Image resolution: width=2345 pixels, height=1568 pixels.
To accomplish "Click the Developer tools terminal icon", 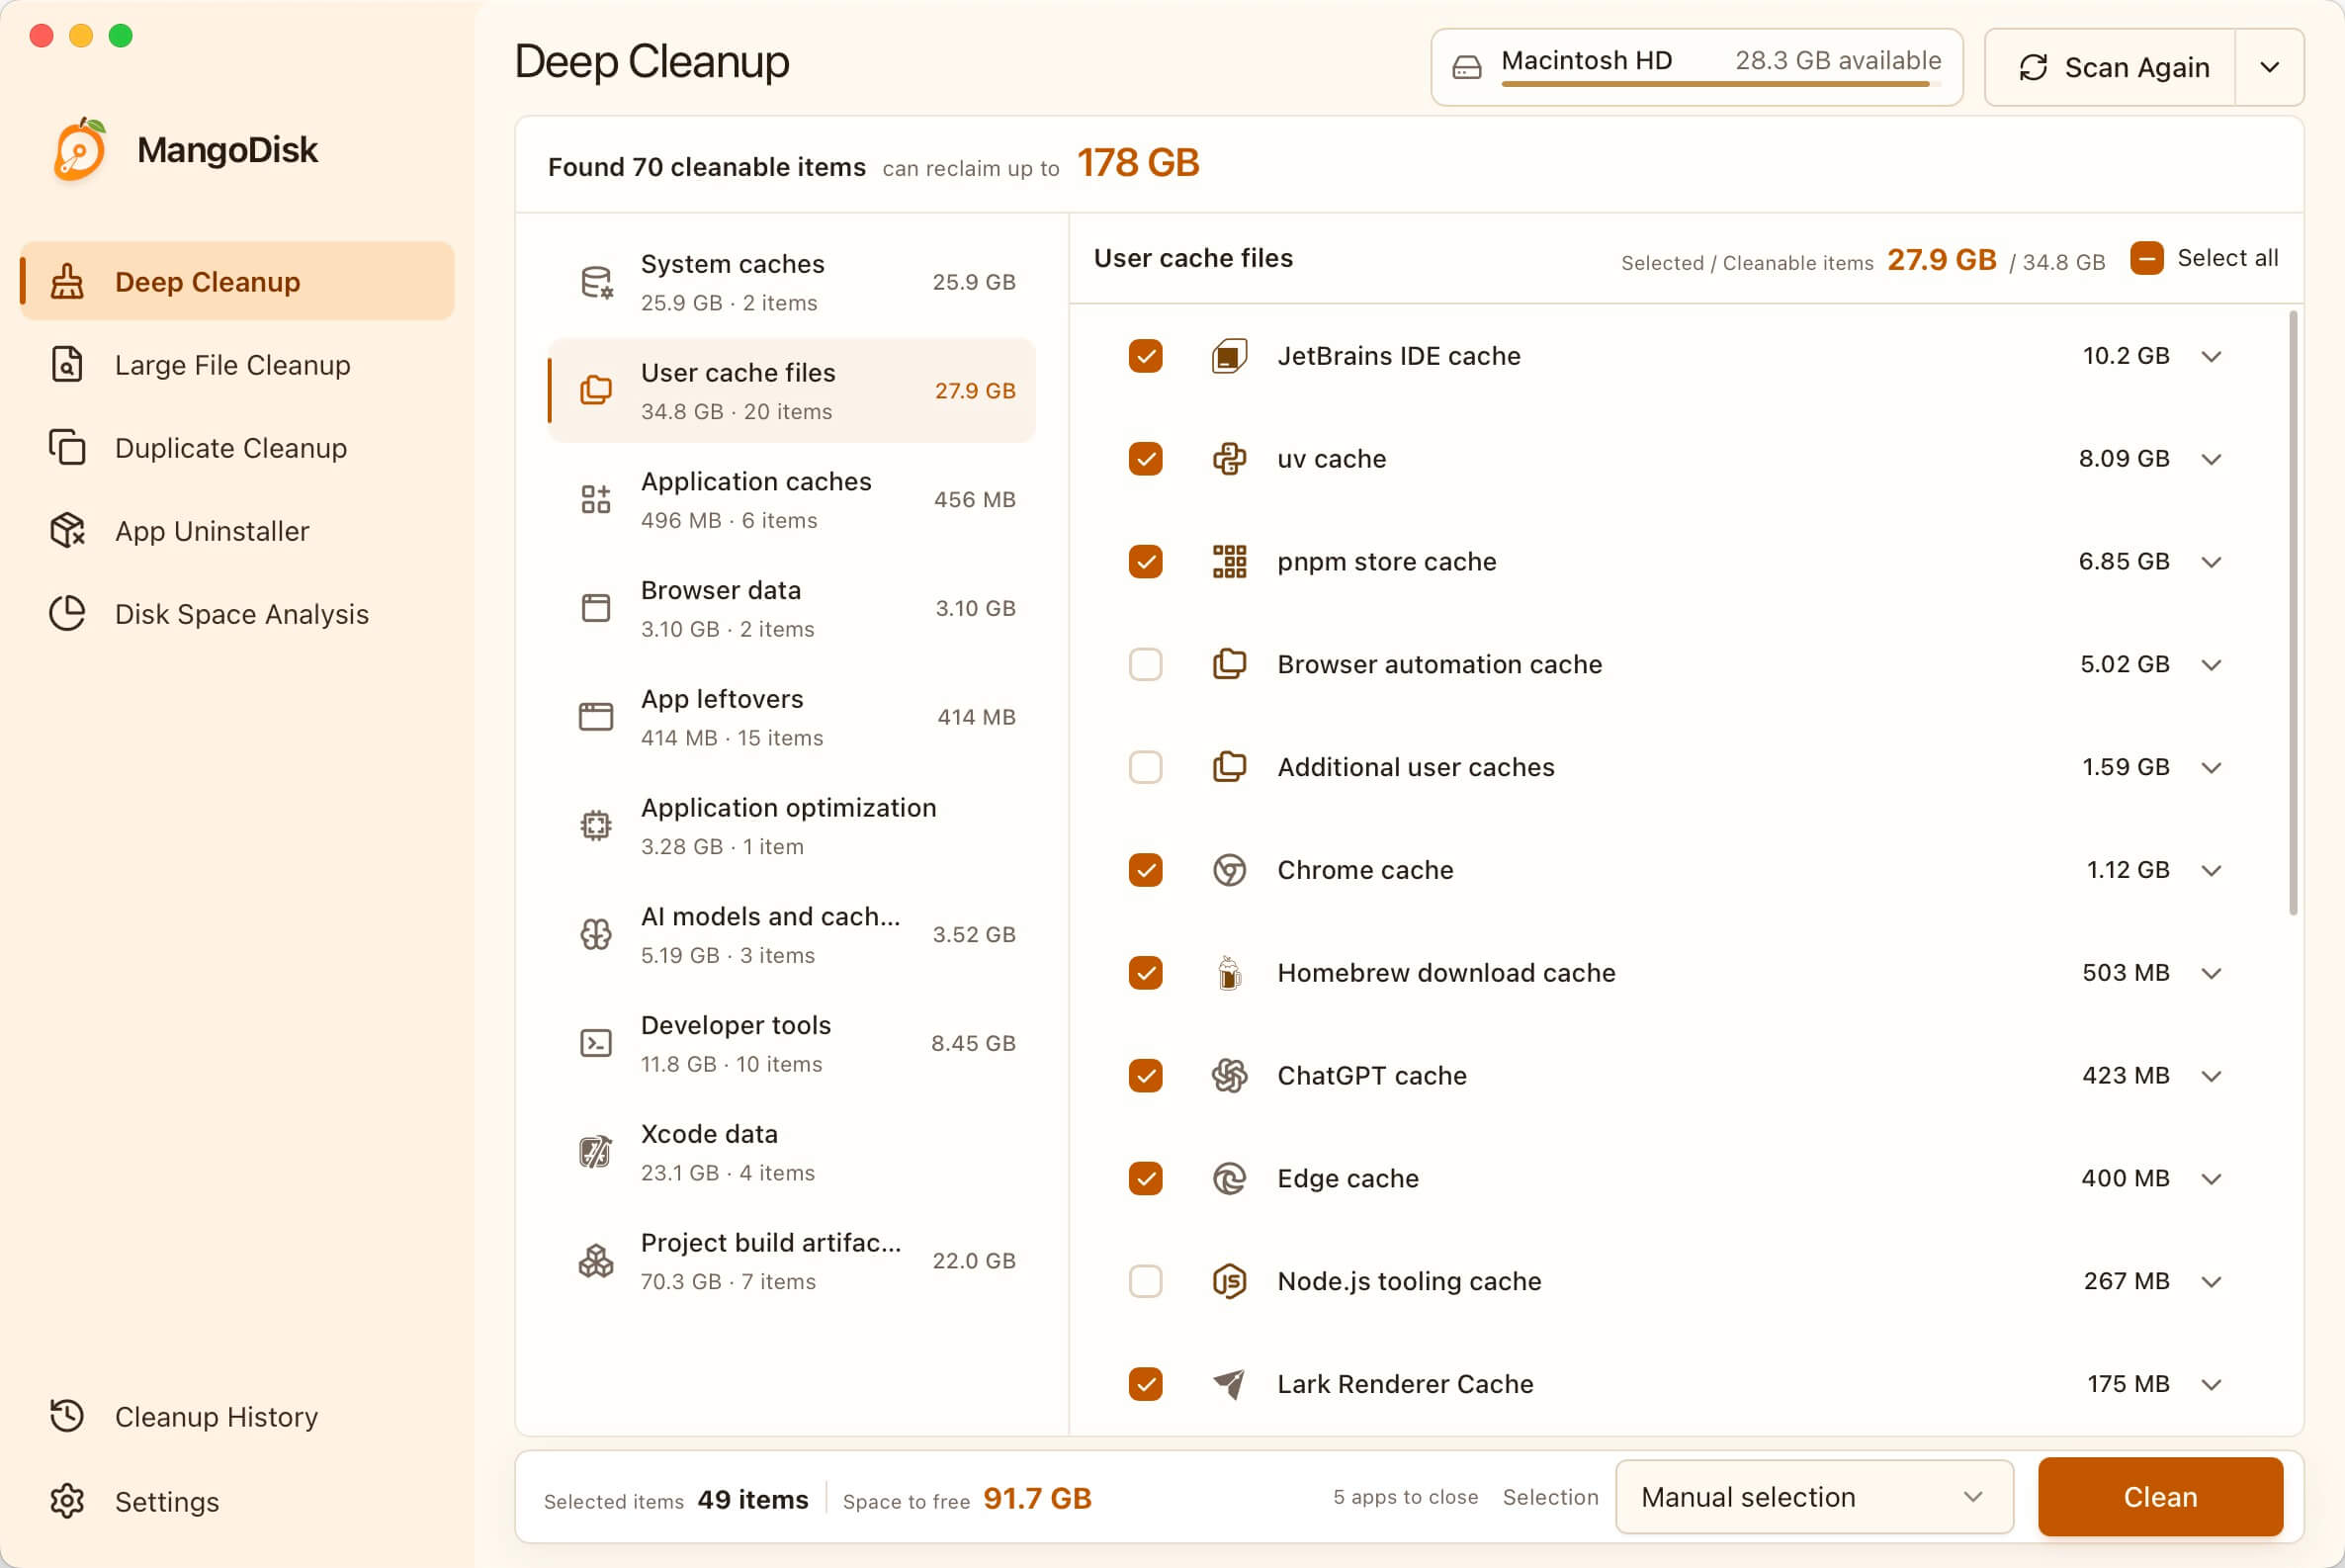I will pyautogui.click(x=596, y=1044).
